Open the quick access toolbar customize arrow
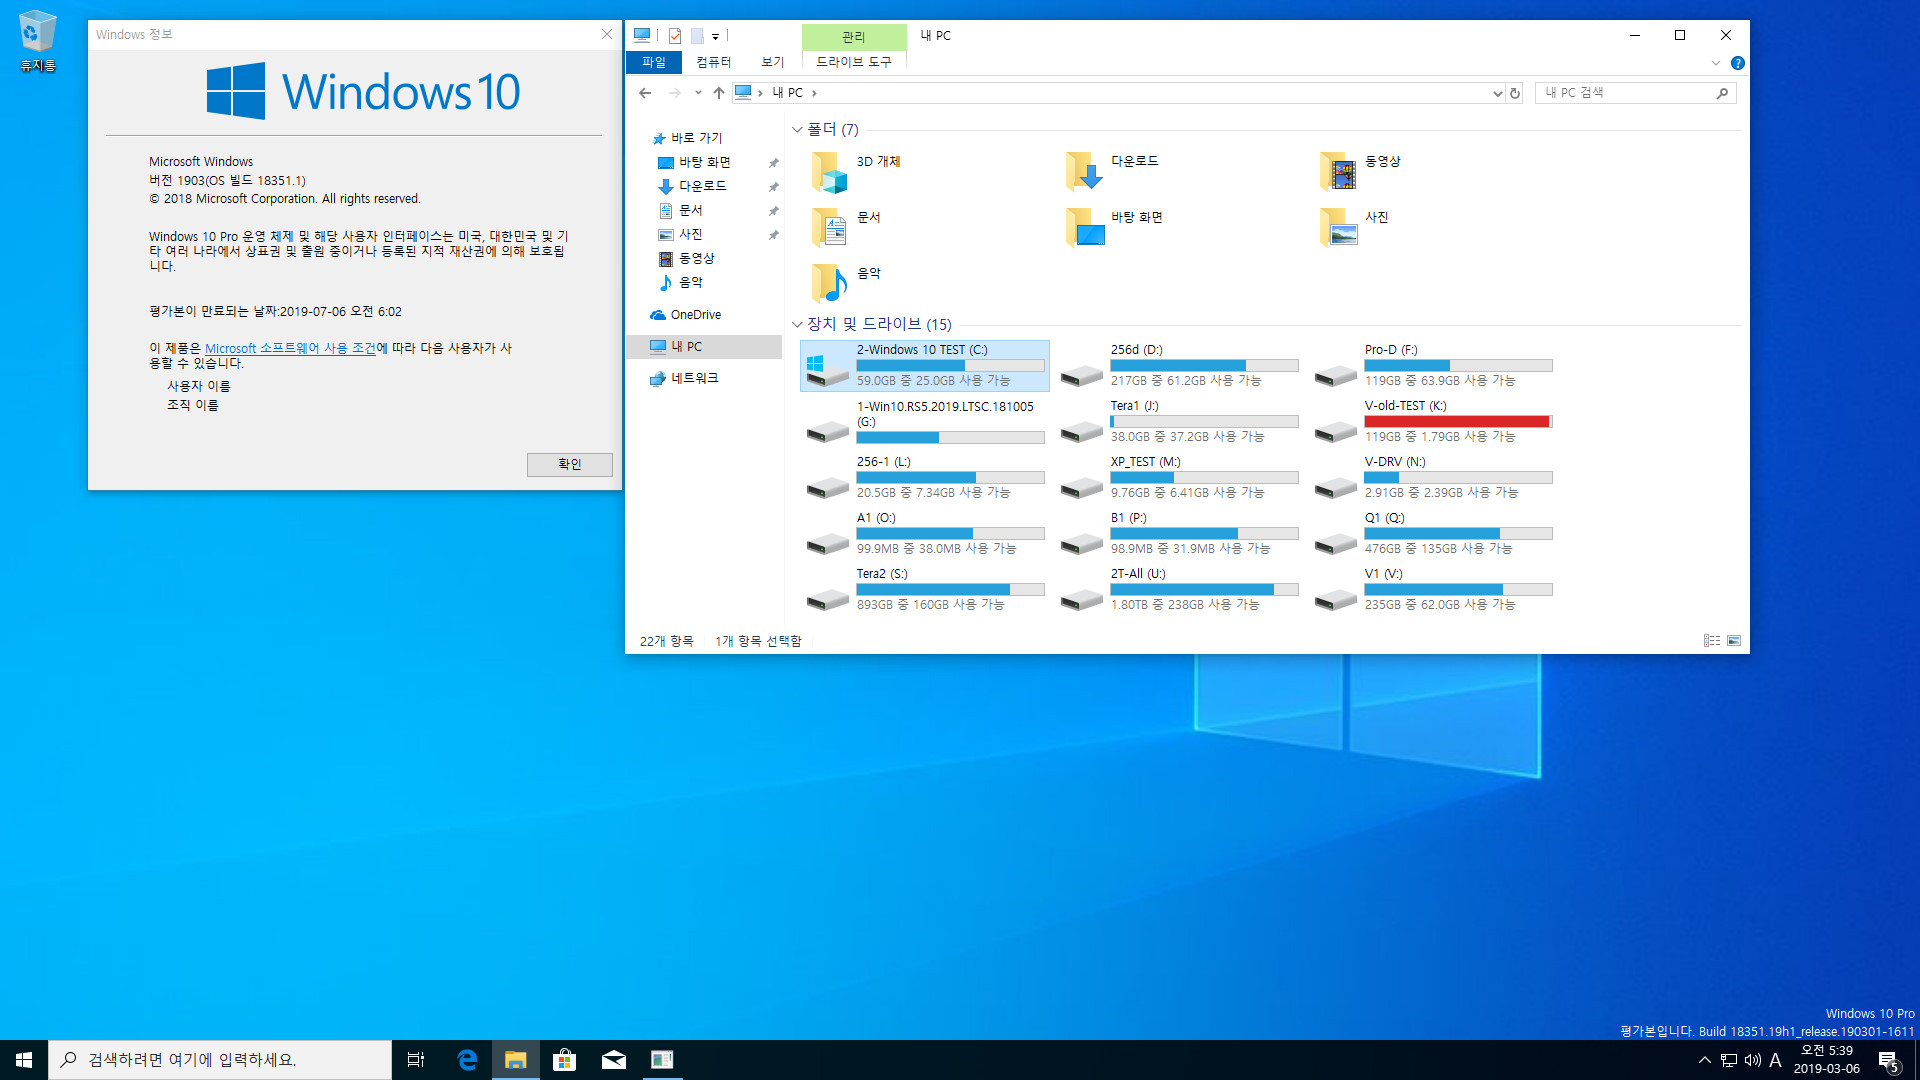This screenshot has height=1080, width=1920. pyautogui.click(x=716, y=36)
